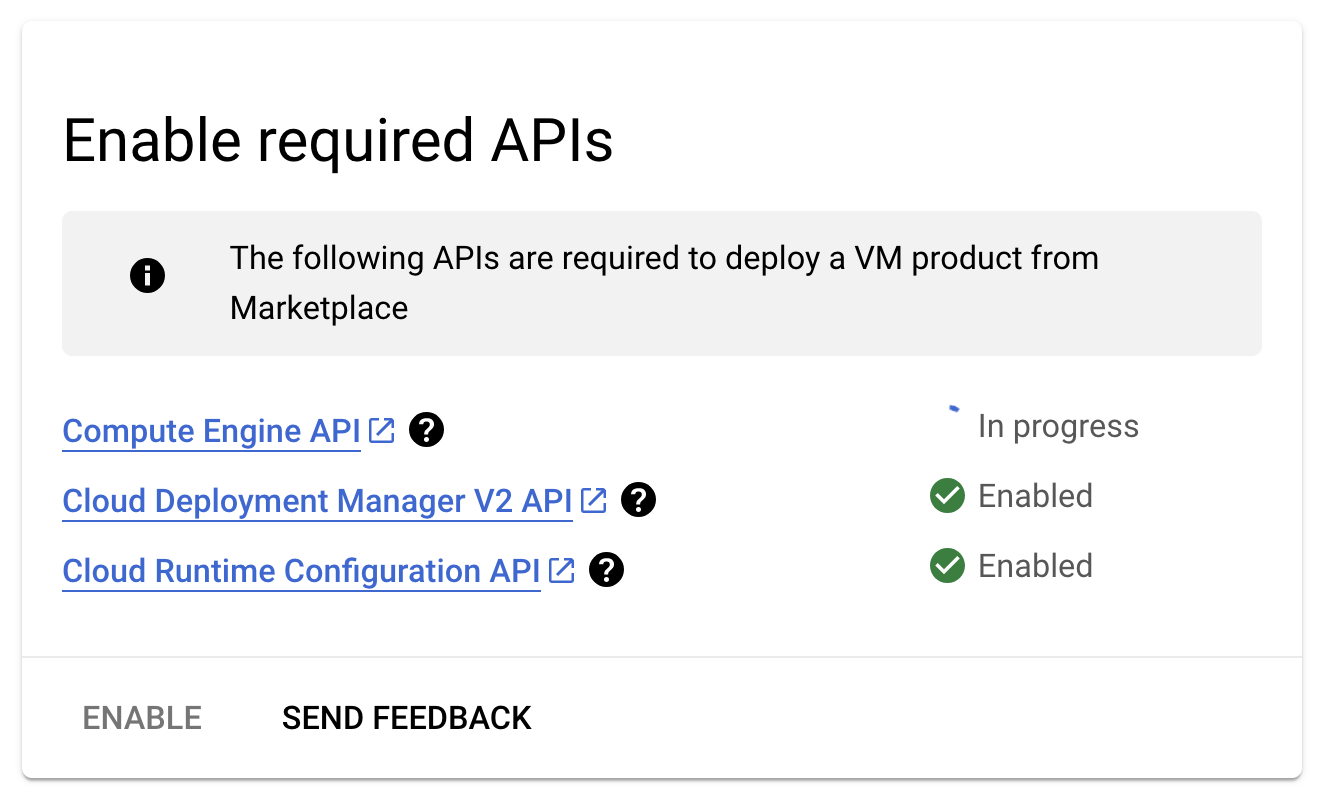Open Cloud Deployment Manager V2 API external link icon
Image resolution: width=1324 pixels, height=800 pixels.
point(594,500)
